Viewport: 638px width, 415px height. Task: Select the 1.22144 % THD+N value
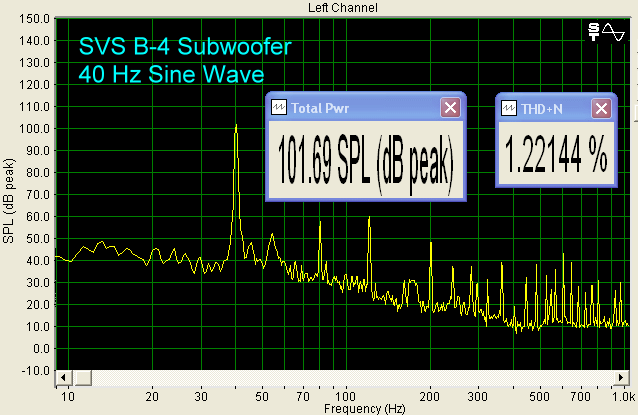click(556, 155)
